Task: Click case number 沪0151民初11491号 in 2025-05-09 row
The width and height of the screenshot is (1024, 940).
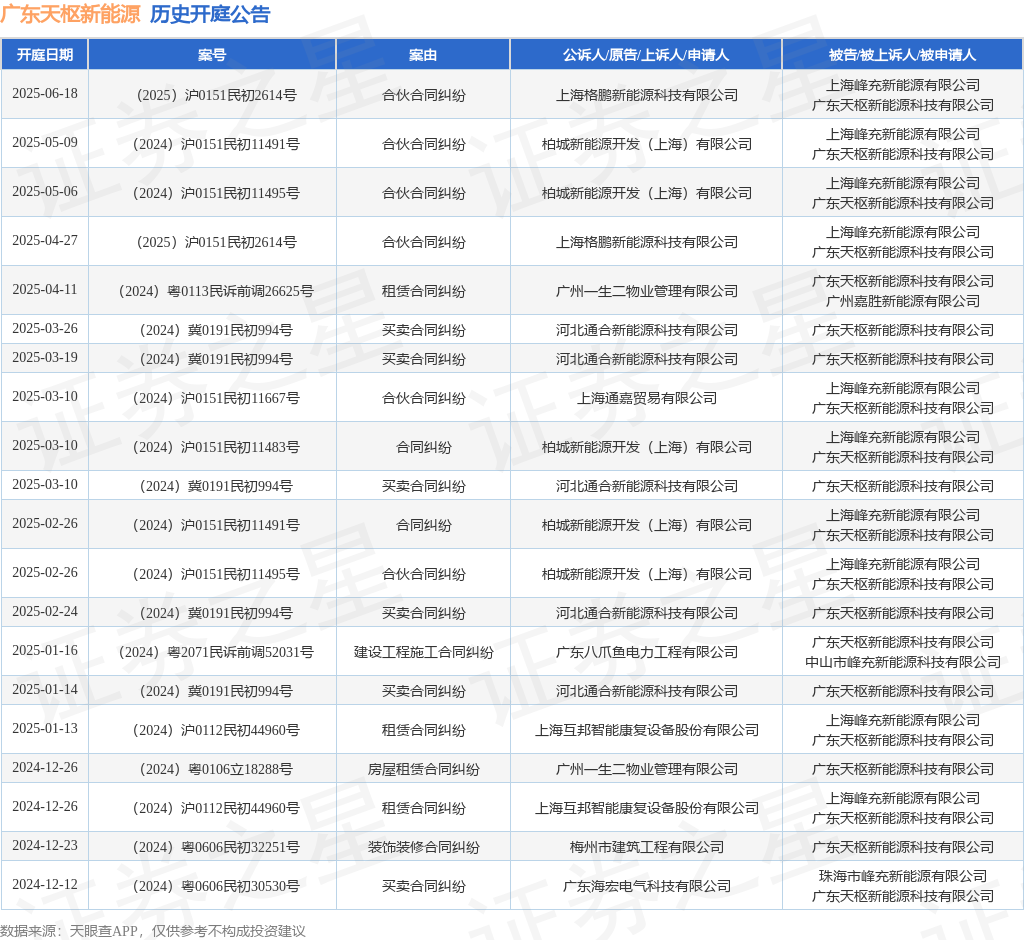Action: click(x=216, y=144)
